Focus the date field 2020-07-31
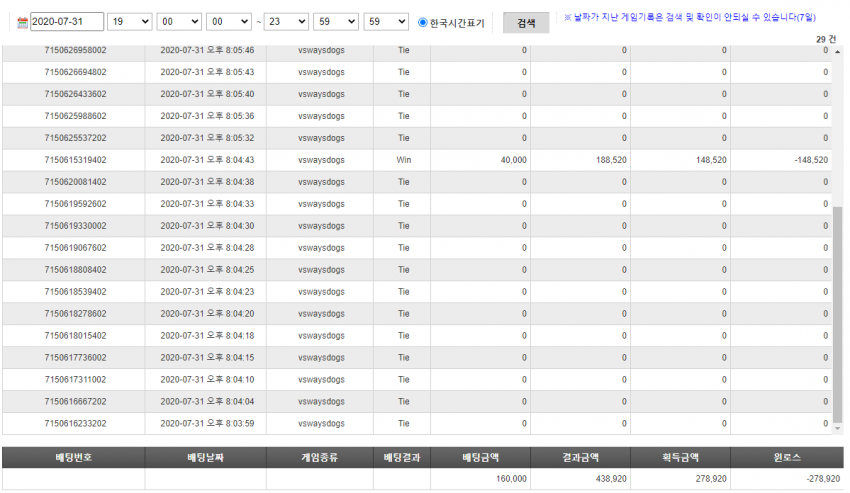The width and height of the screenshot is (850, 493). coord(67,22)
